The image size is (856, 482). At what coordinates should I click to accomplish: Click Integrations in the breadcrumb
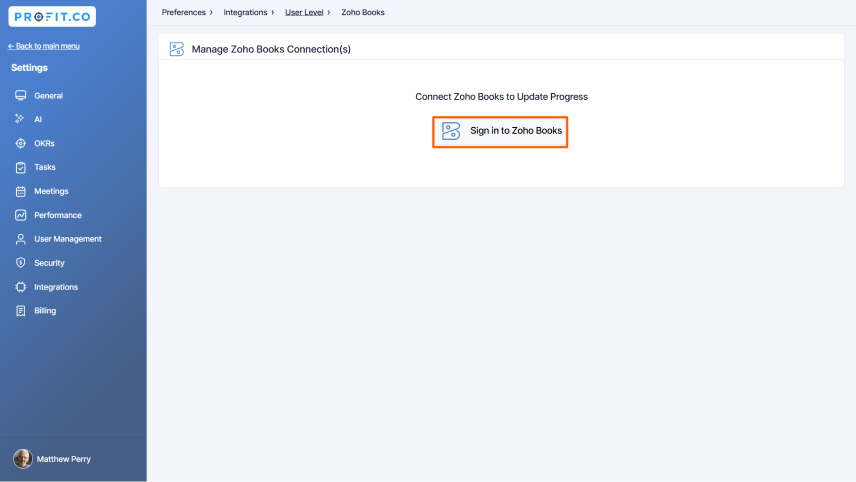click(245, 12)
